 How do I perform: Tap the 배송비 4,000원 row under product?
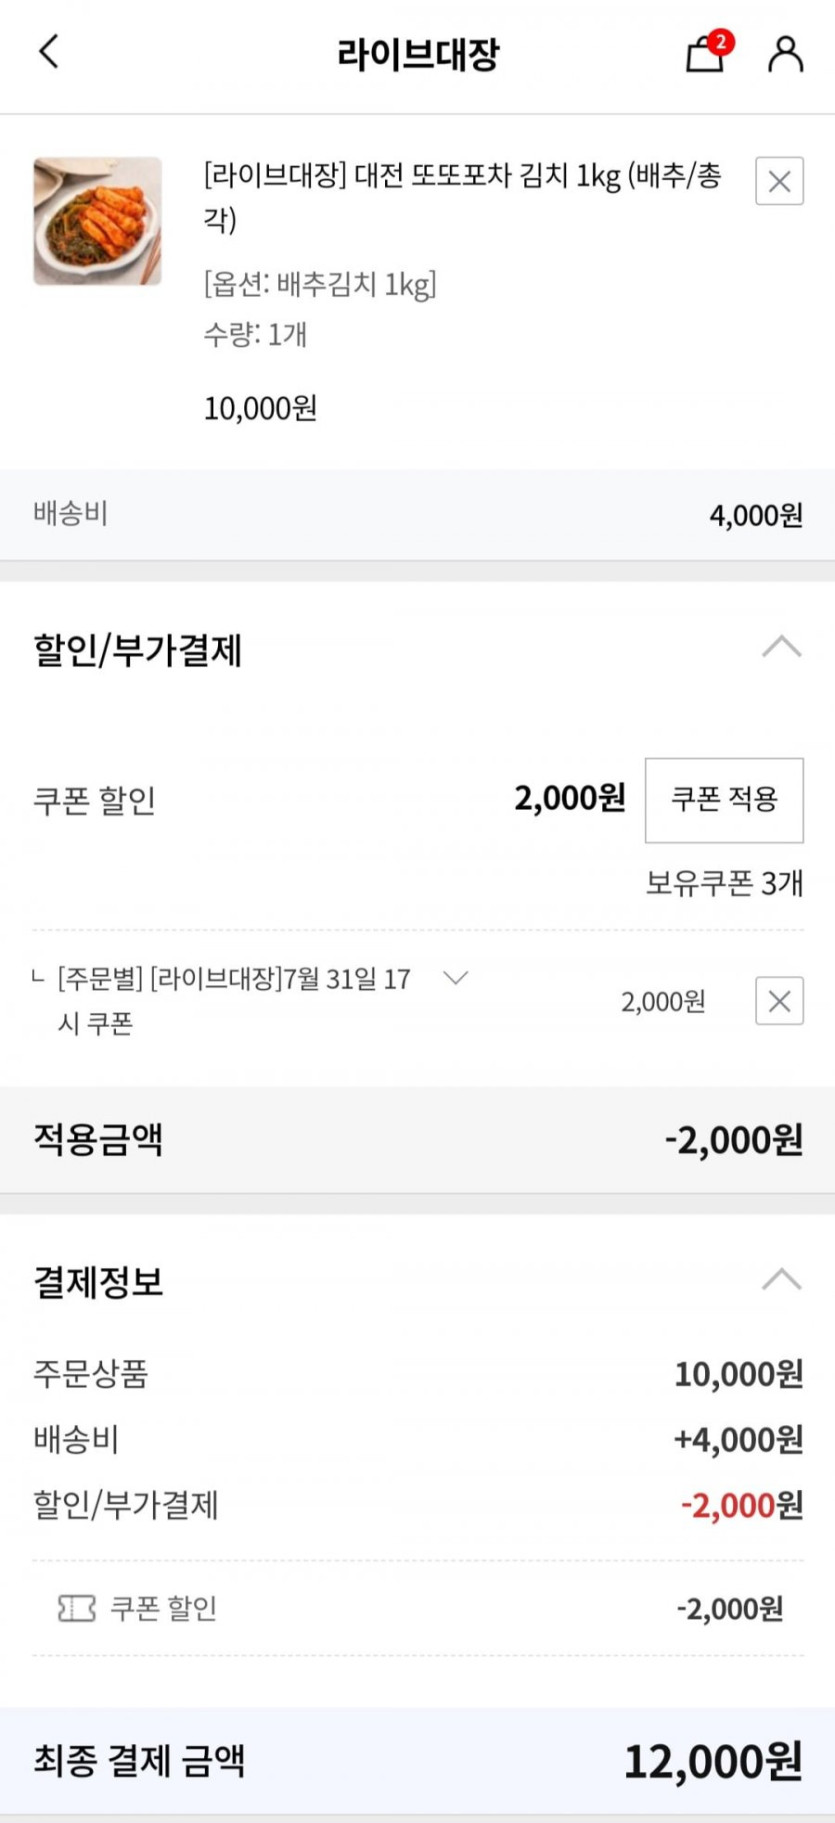(x=417, y=515)
